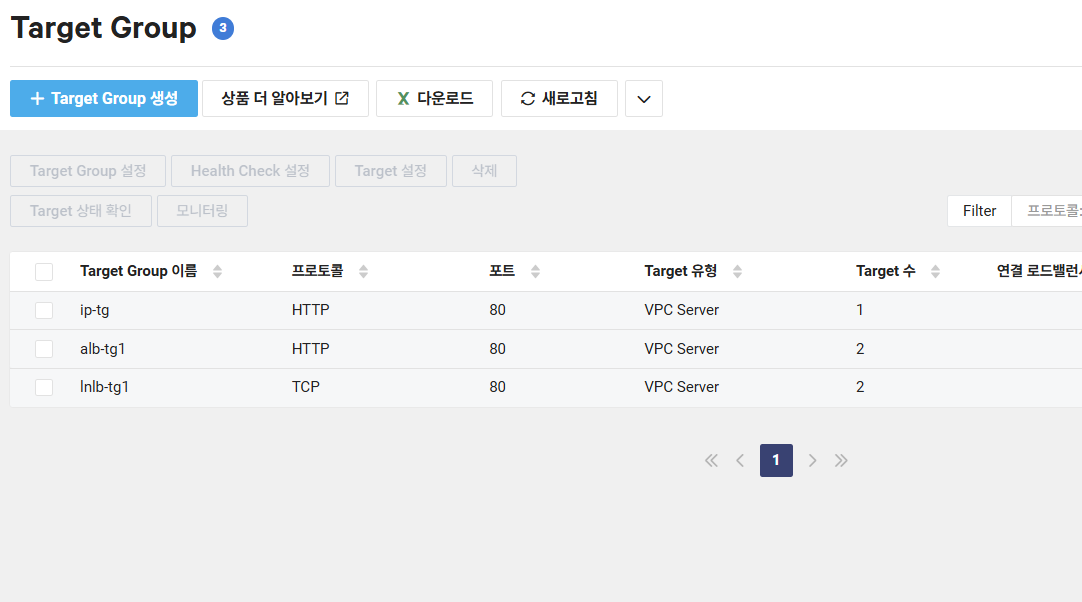Check the checkbox for ip-tg row
Viewport: 1082px width, 602px height.
coord(44,310)
